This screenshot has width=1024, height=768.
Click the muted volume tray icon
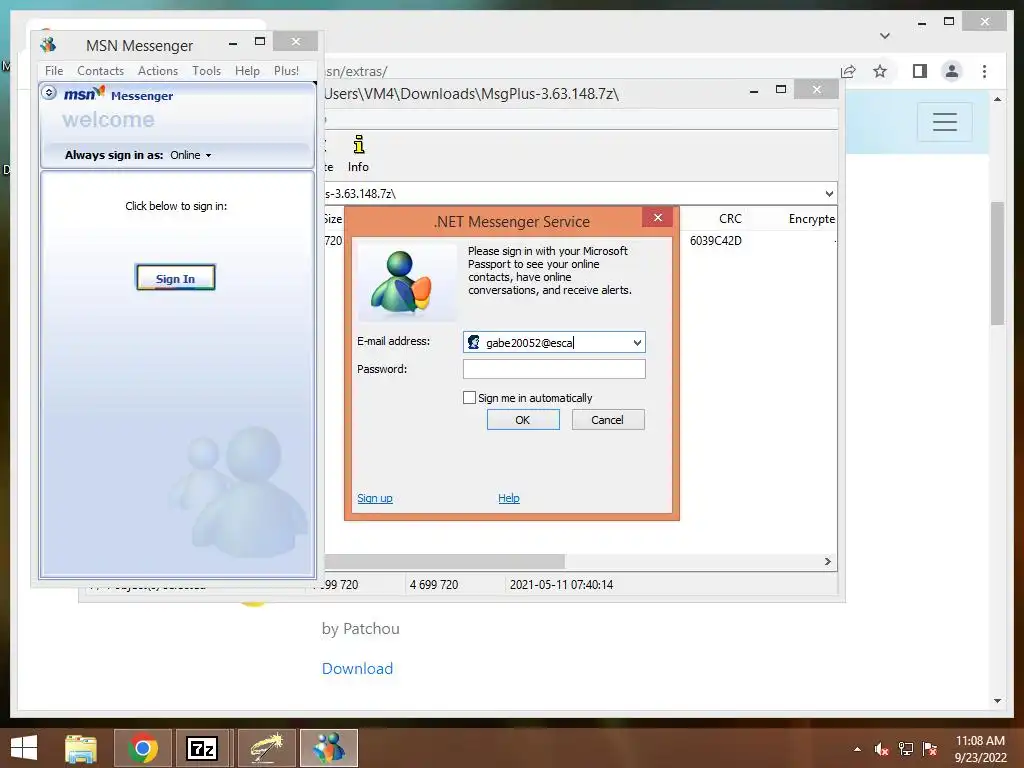(x=881, y=749)
